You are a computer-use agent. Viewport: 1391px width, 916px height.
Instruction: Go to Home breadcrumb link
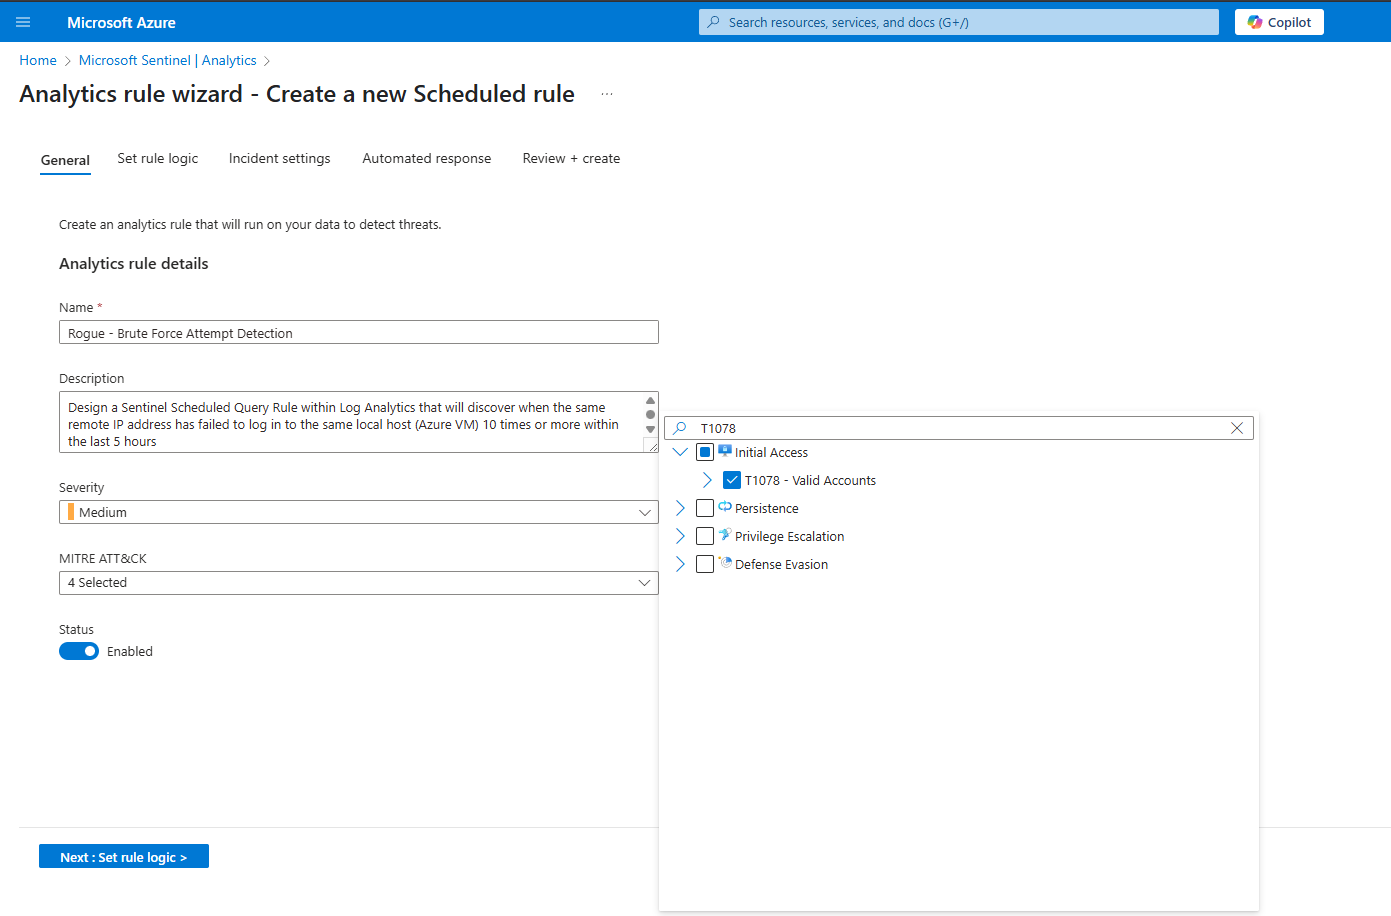click(38, 60)
